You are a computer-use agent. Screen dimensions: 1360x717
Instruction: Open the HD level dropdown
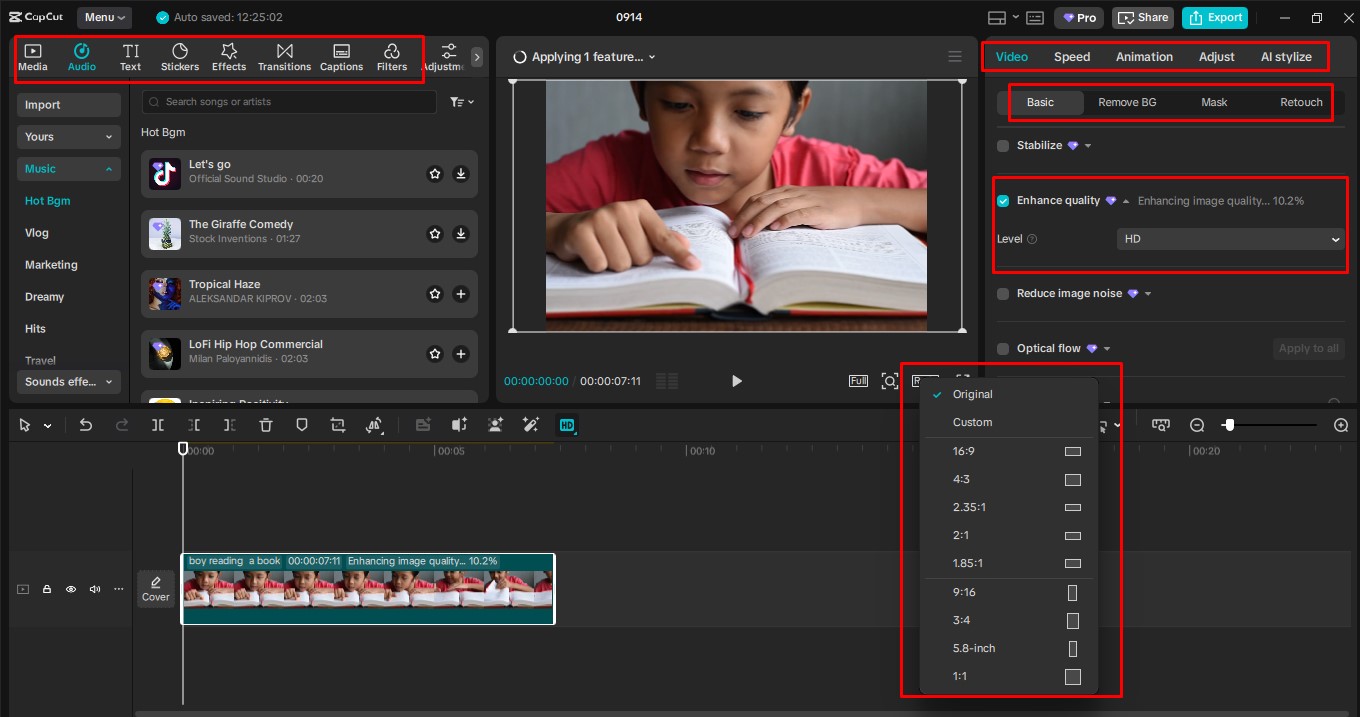click(1230, 239)
